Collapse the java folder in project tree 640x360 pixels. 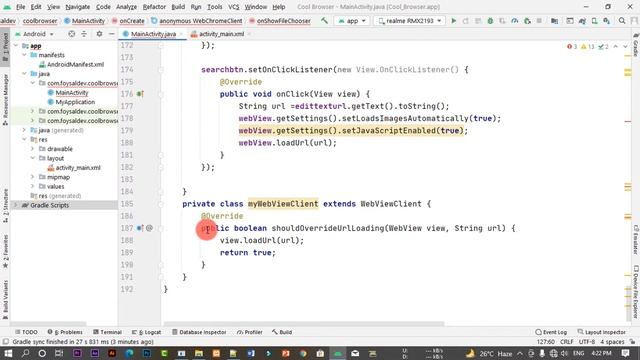24,73
